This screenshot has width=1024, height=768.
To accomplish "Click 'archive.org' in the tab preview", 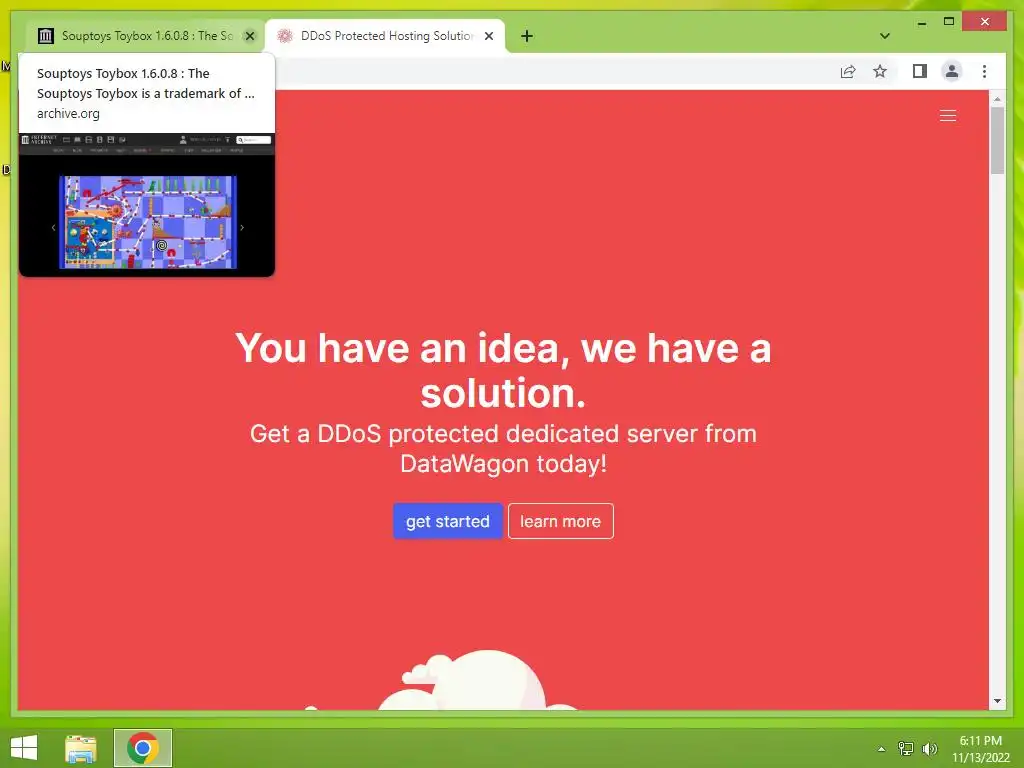I will click(x=69, y=114).
